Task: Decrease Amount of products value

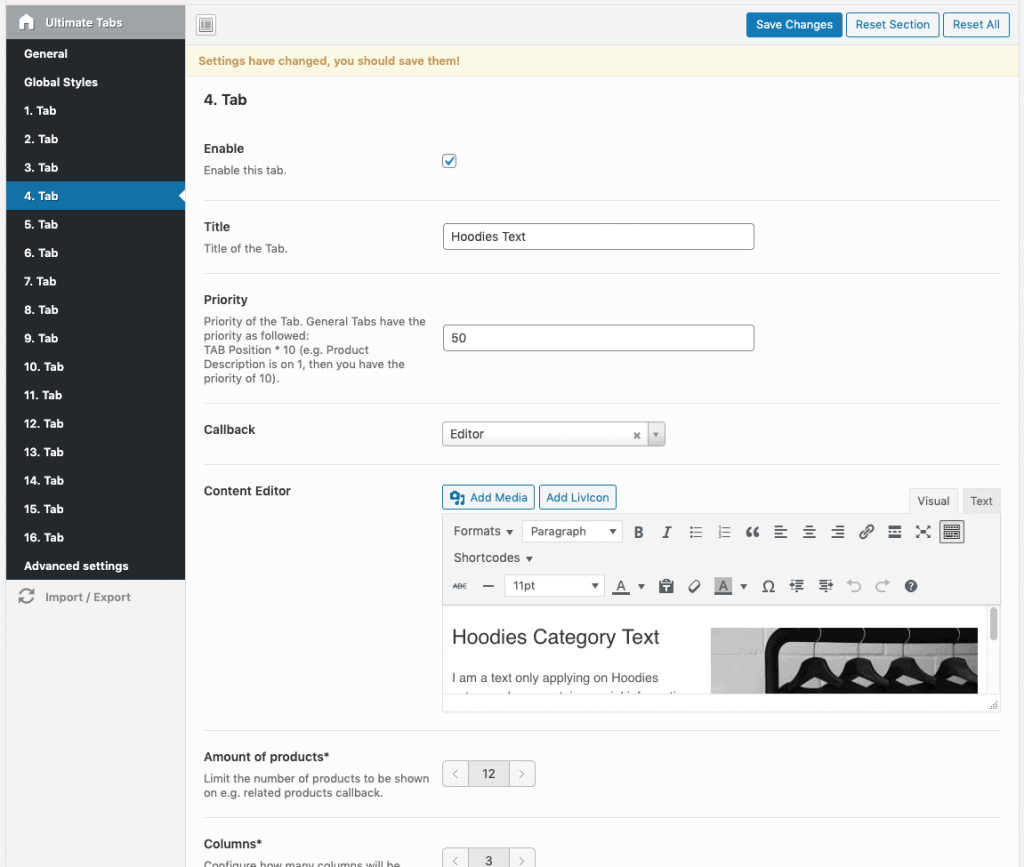Action: tap(456, 774)
